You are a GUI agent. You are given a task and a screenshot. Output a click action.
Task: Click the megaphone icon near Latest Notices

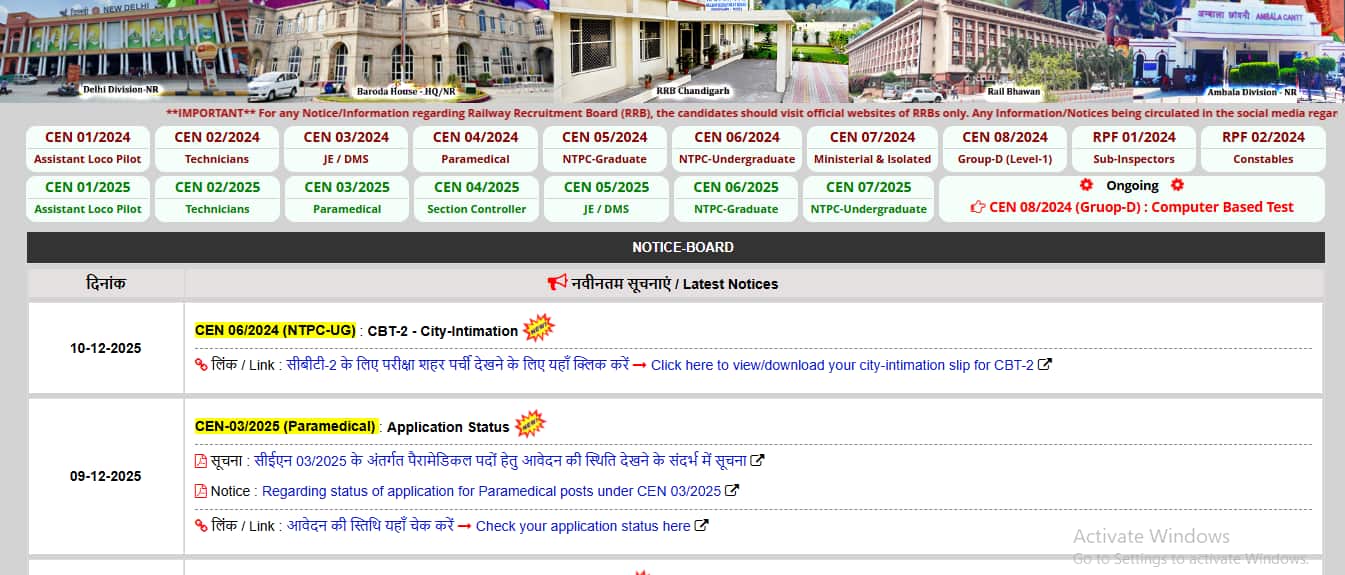point(557,283)
